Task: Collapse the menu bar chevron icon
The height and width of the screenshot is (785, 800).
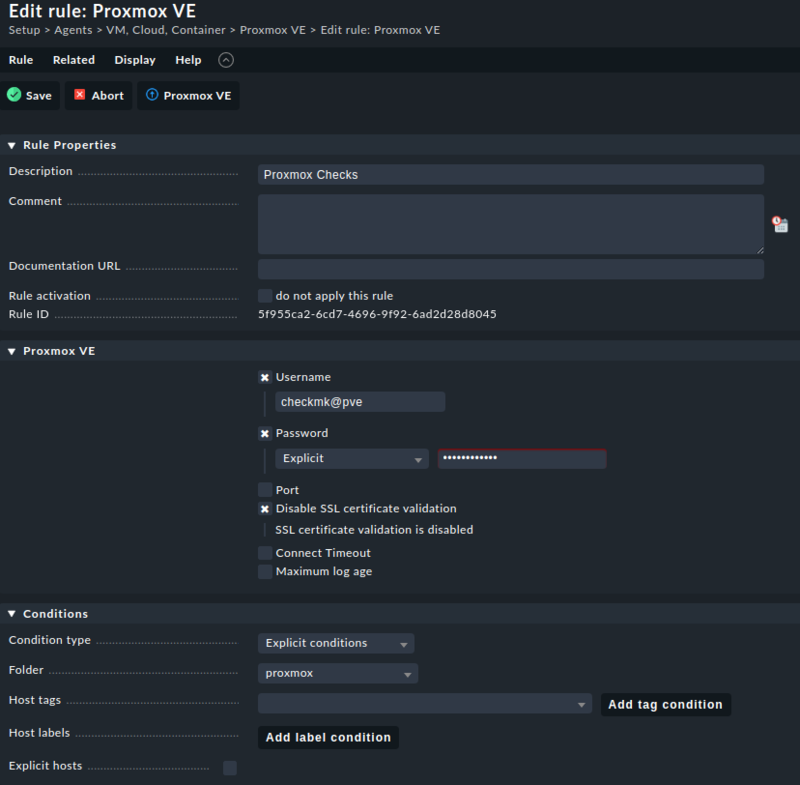Action: pyautogui.click(x=225, y=59)
